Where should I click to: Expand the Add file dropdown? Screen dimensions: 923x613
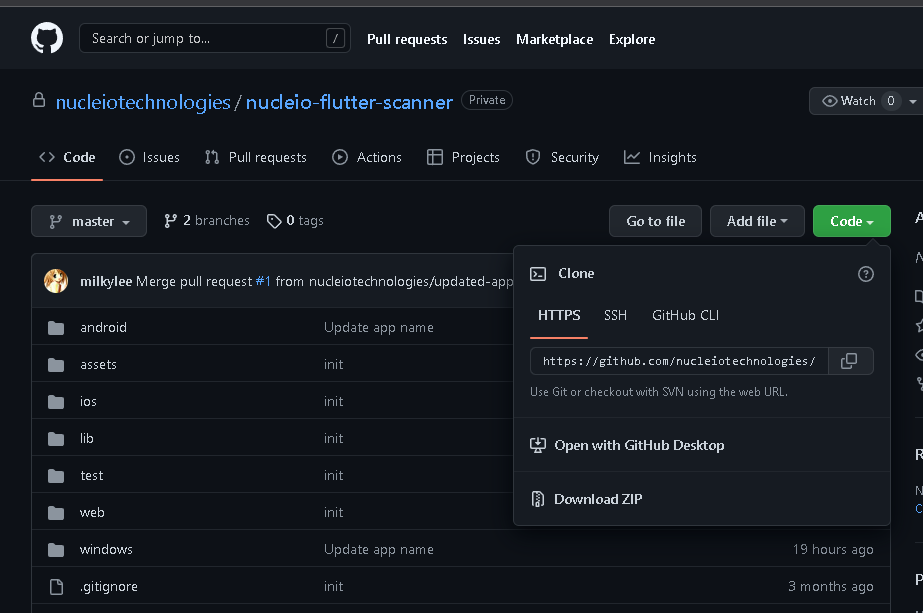[757, 221]
